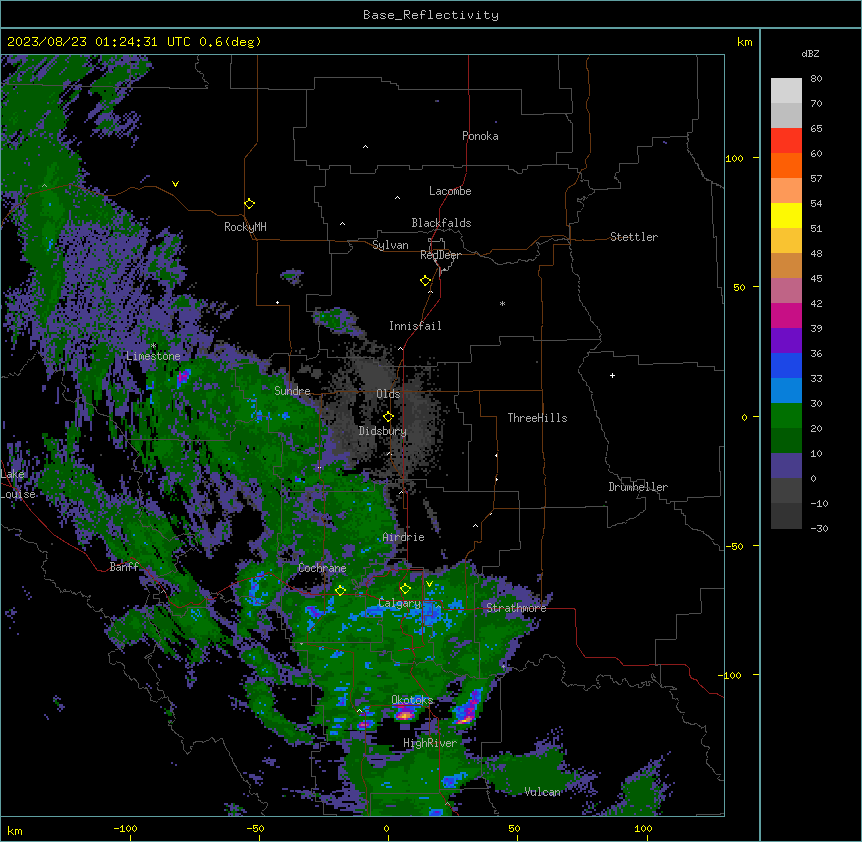Select the Sundre label
This screenshot has height=842, width=862.
pos(292,391)
